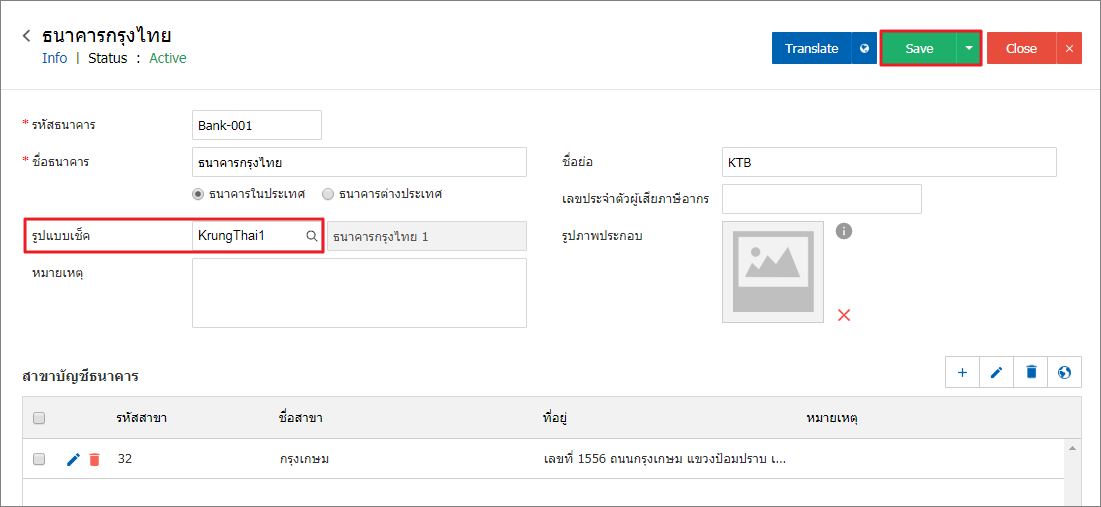
Task: Select ธนาคารต่างประเทศ radio option
Action: 327,194
